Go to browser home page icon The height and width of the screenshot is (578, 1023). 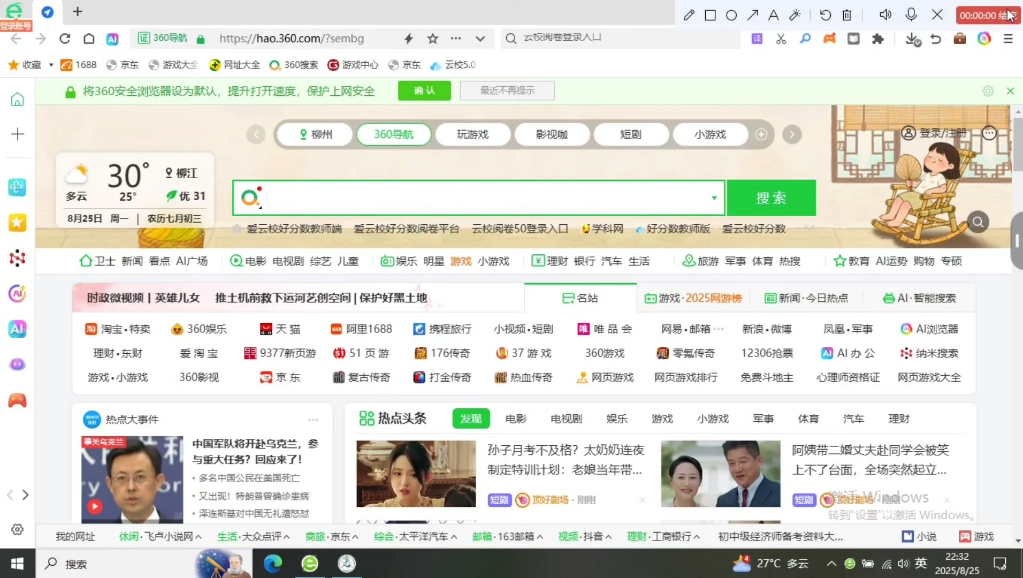click(x=89, y=38)
